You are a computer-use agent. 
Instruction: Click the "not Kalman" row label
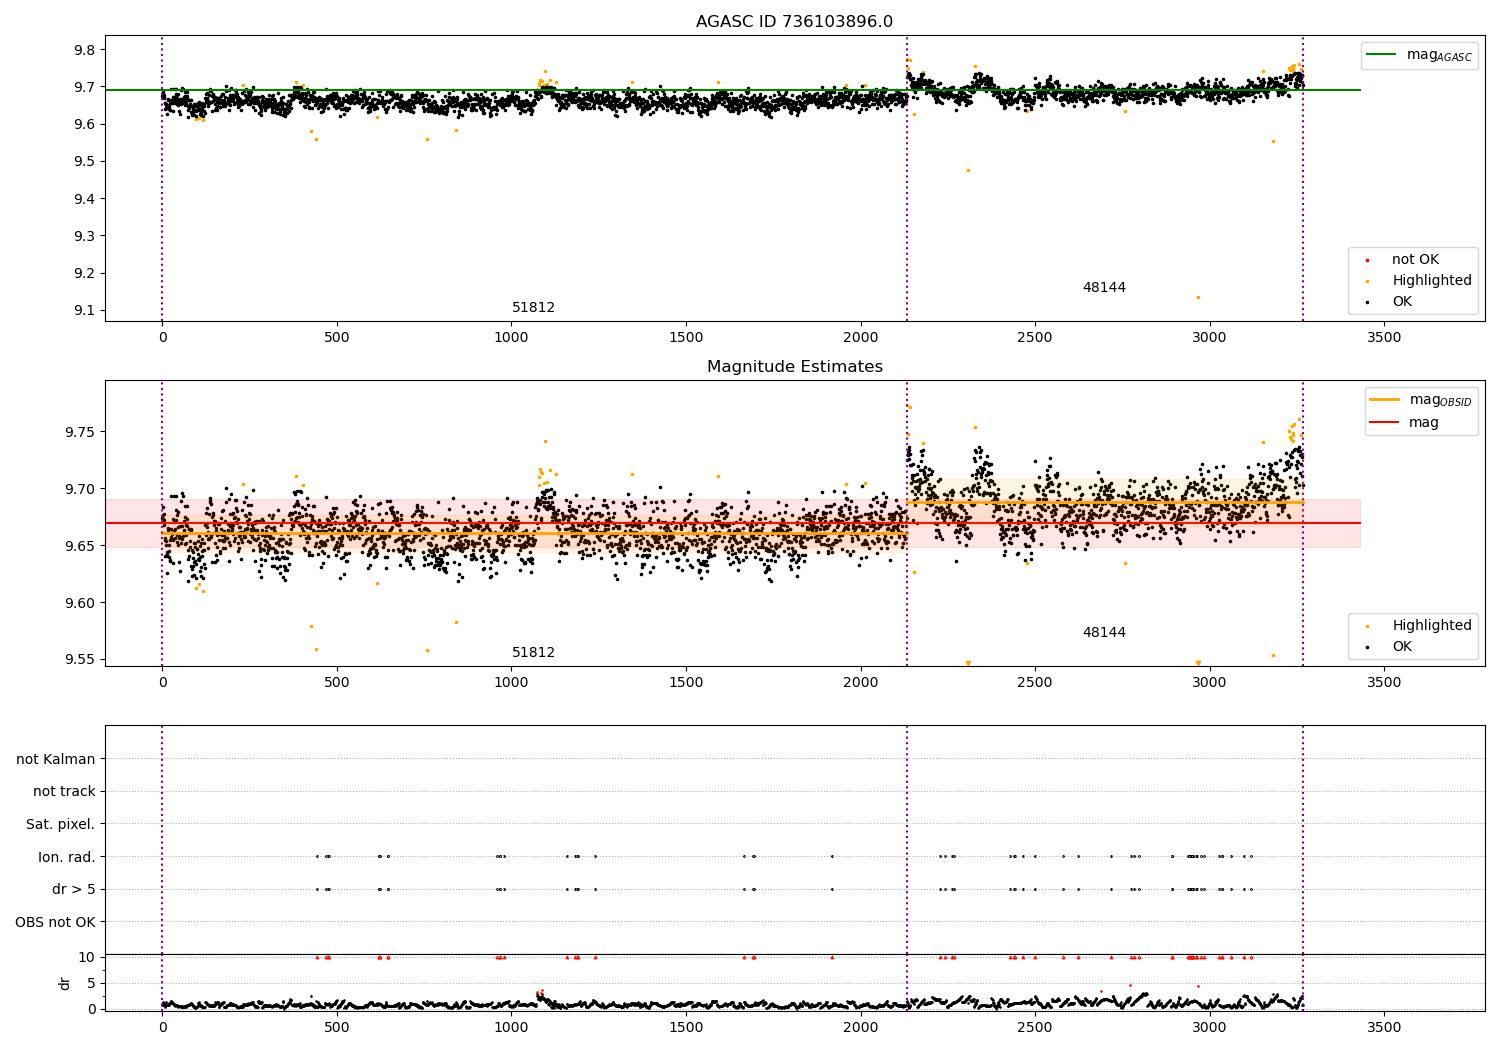(56, 759)
